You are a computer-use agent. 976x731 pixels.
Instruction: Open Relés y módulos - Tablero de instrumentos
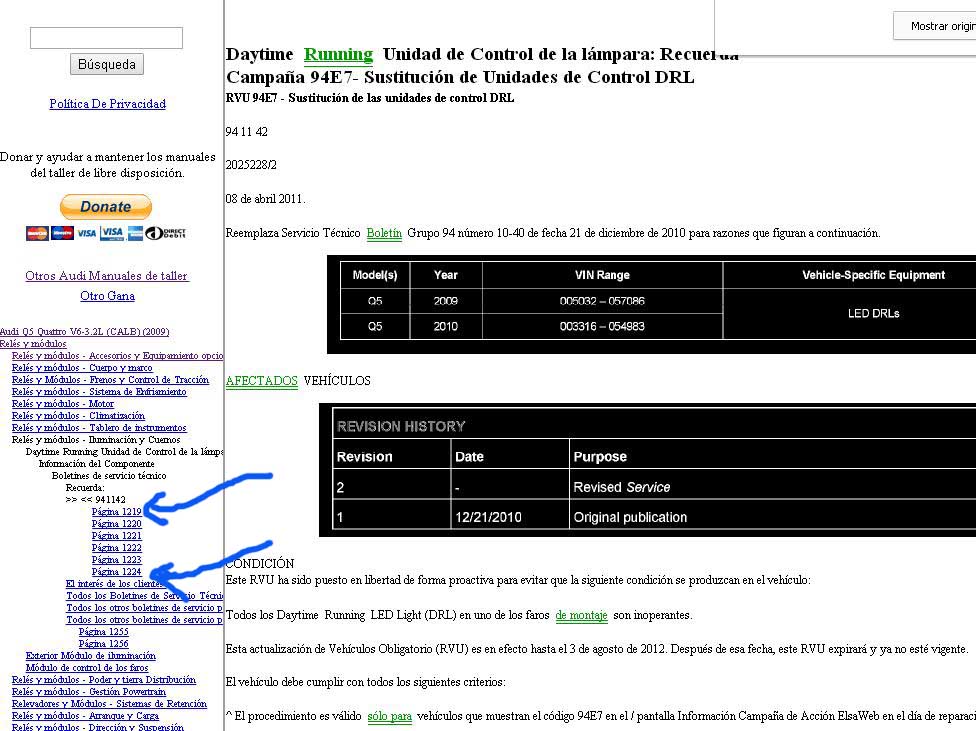(99, 428)
